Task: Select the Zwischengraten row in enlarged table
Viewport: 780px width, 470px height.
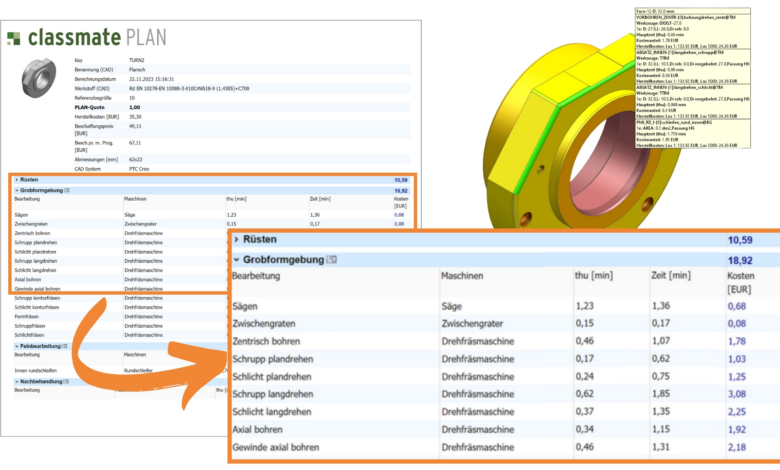Action: [x=504, y=324]
